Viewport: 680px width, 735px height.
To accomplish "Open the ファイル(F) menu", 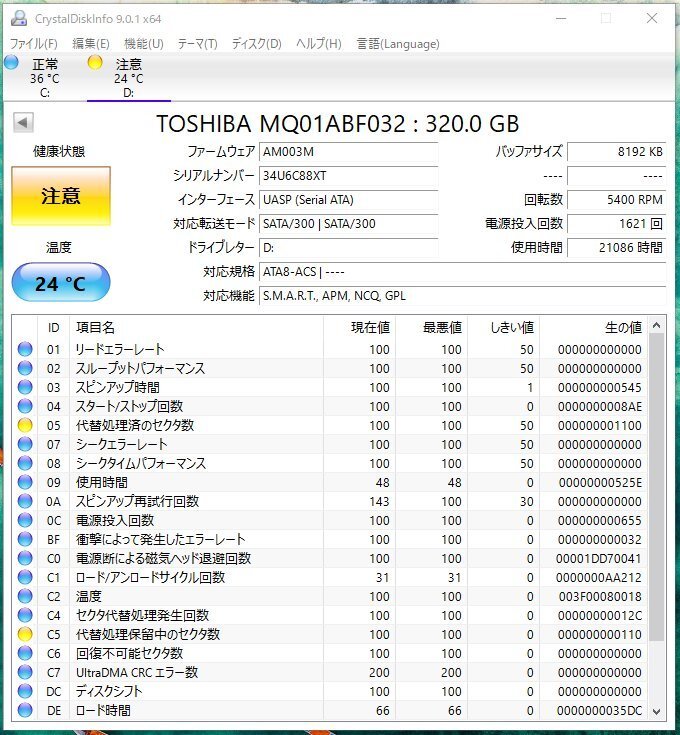I will tap(34, 44).
